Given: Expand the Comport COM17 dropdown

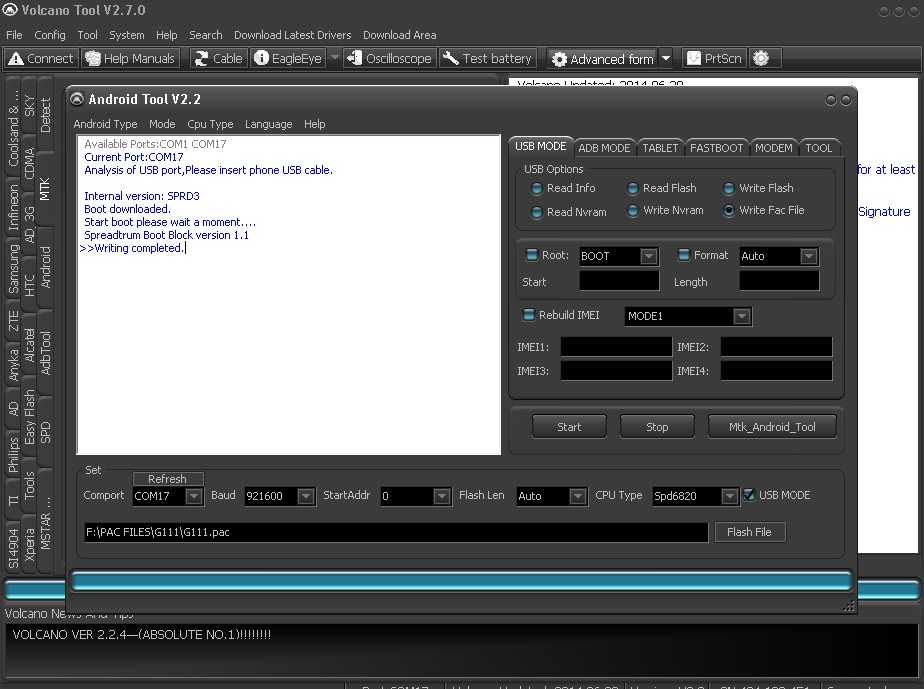Looking at the screenshot, I should tap(194, 496).
